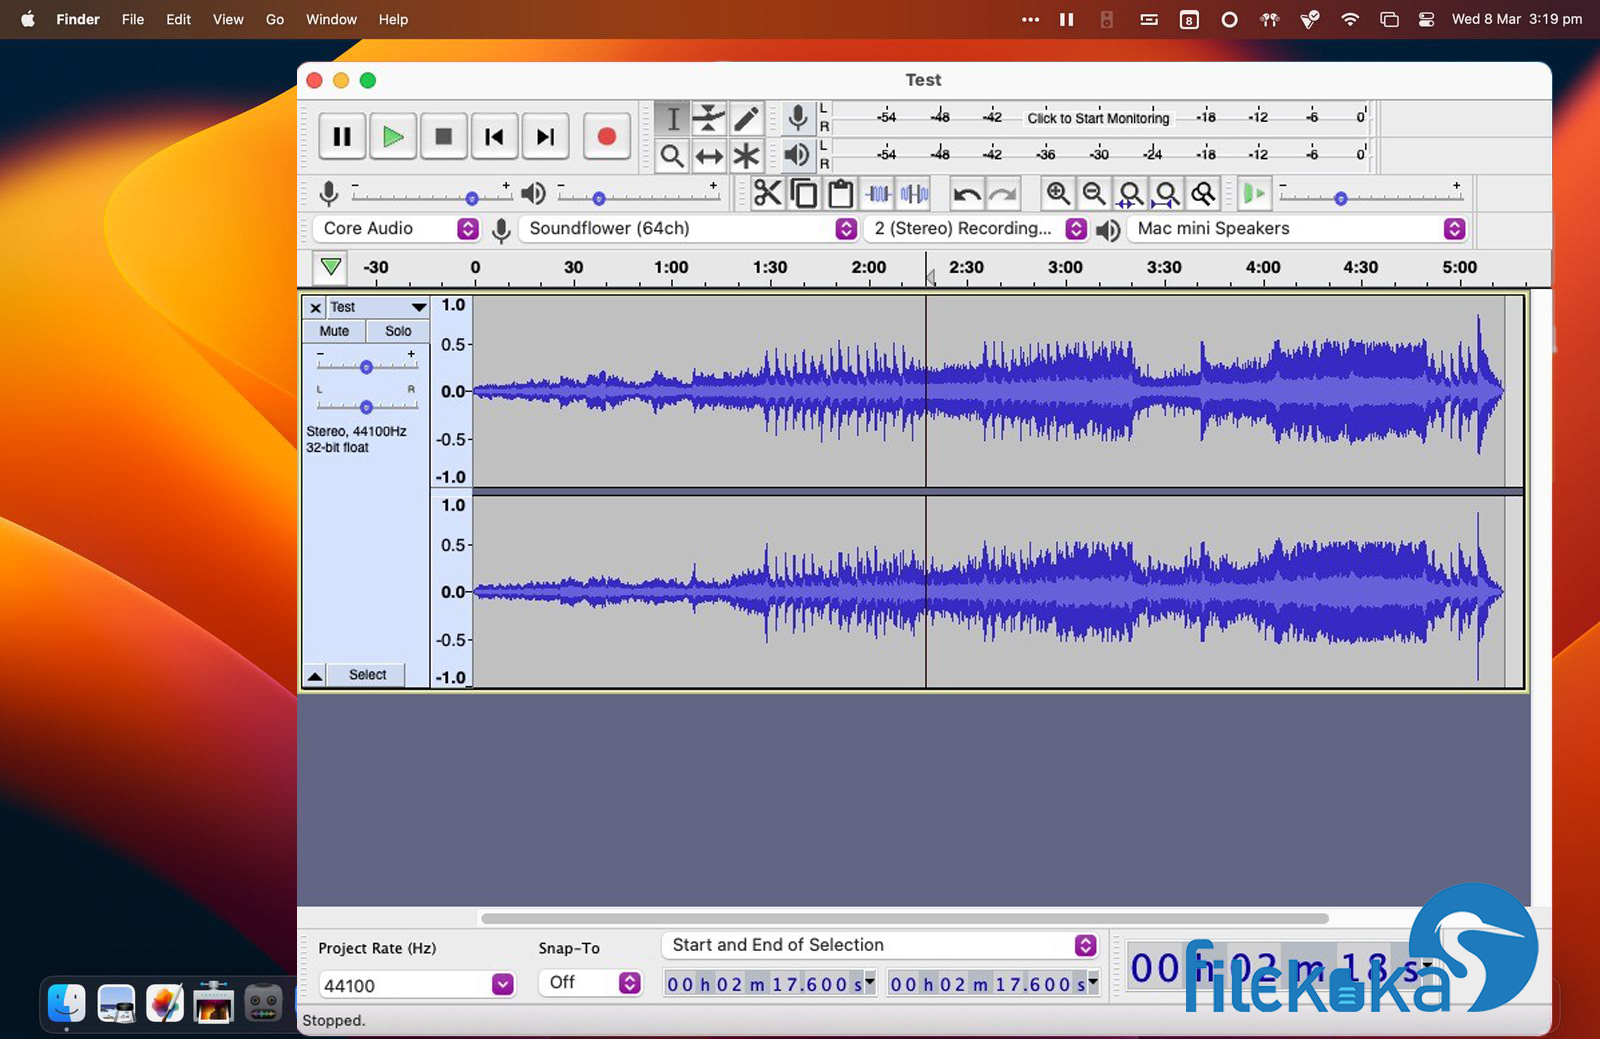The width and height of the screenshot is (1600, 1039).
Task: Click the track Select button
Action: (367, 675)
